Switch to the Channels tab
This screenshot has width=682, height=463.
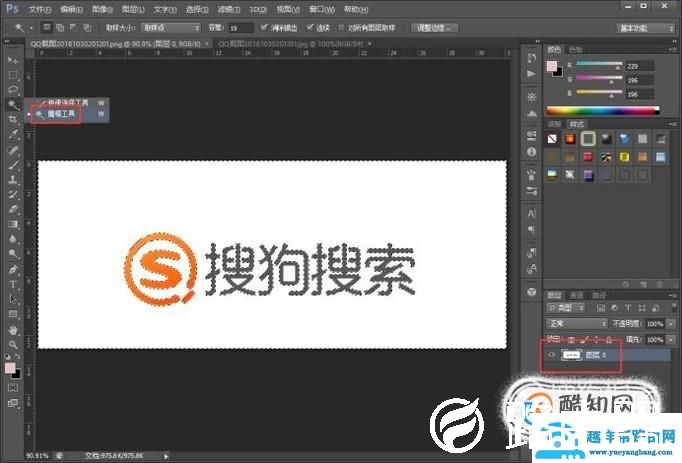576,295
